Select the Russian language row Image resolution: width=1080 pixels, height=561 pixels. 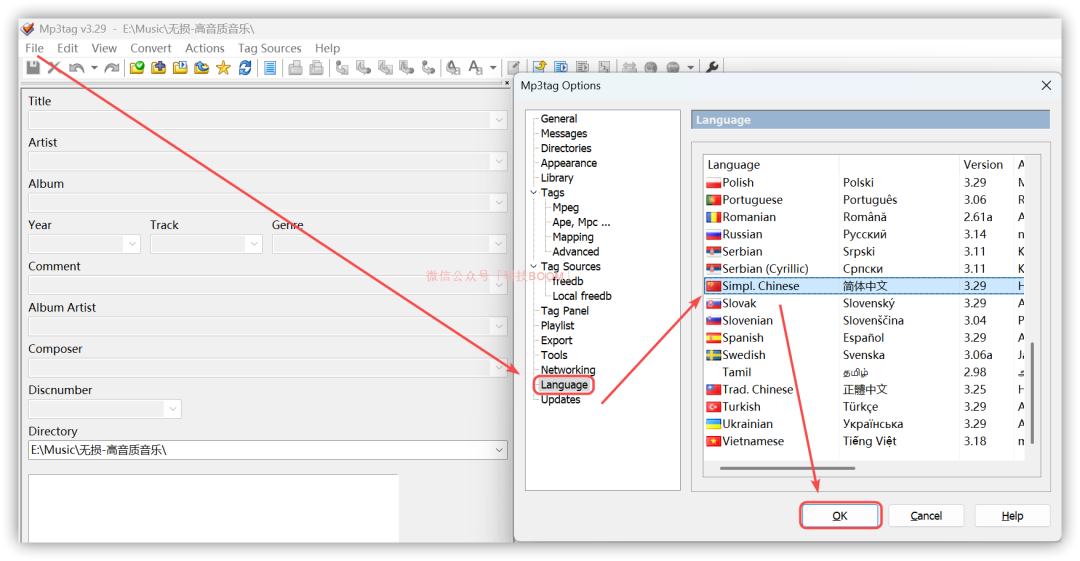coord(864,234)
